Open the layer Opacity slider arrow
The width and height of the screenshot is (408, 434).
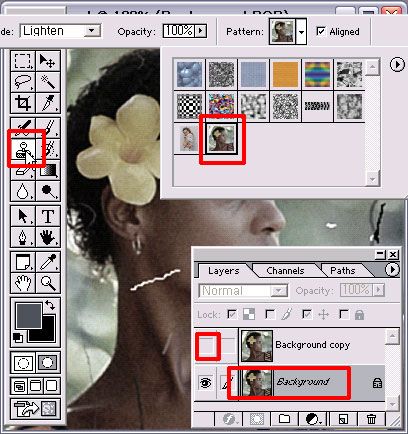click(378, 290)
